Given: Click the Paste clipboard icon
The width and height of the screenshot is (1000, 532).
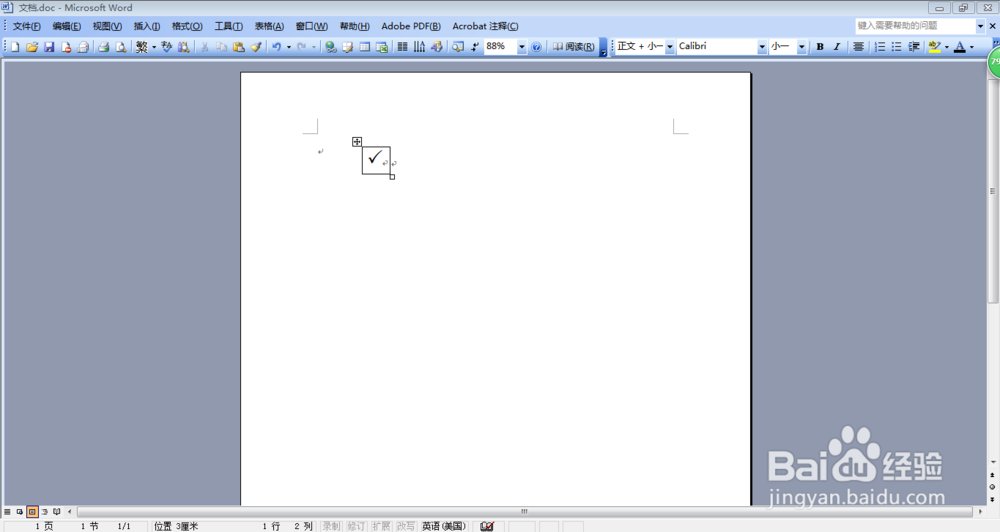Looking at the screenshot, I should click(x=239, y=47).
